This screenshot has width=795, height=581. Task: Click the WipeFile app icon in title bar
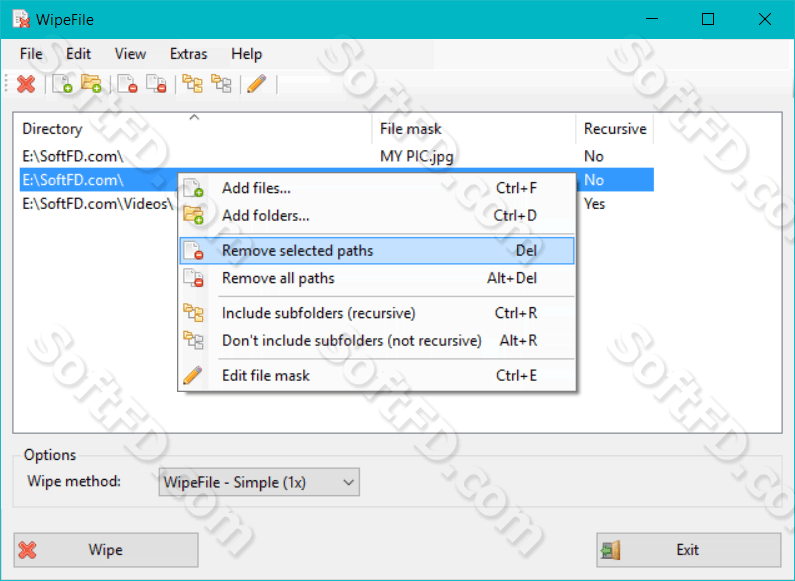point(21,19)
